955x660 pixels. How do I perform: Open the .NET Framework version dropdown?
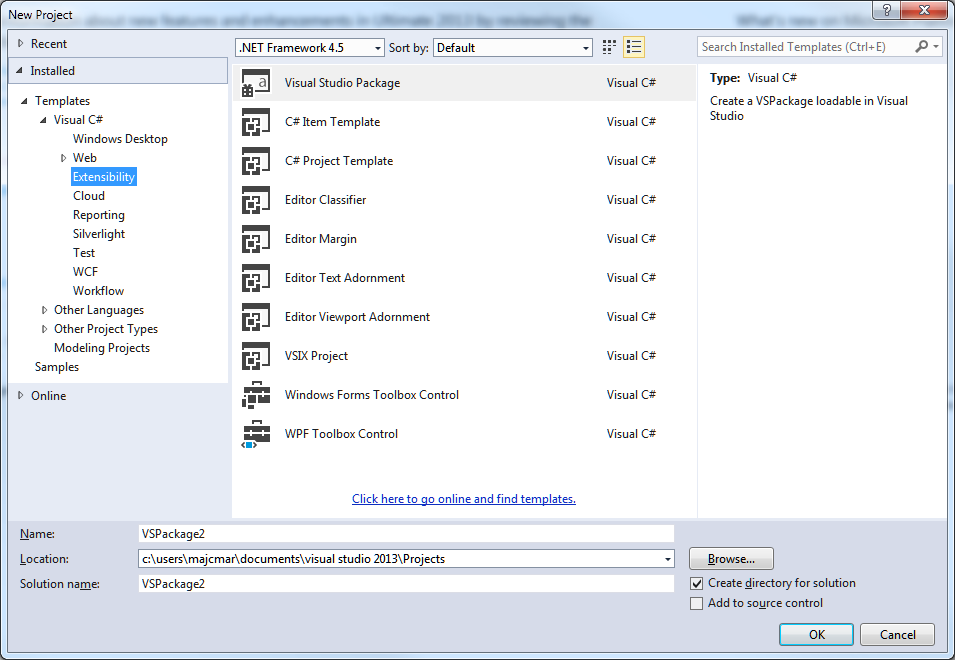pyautogui.click(x=310, y=47)
